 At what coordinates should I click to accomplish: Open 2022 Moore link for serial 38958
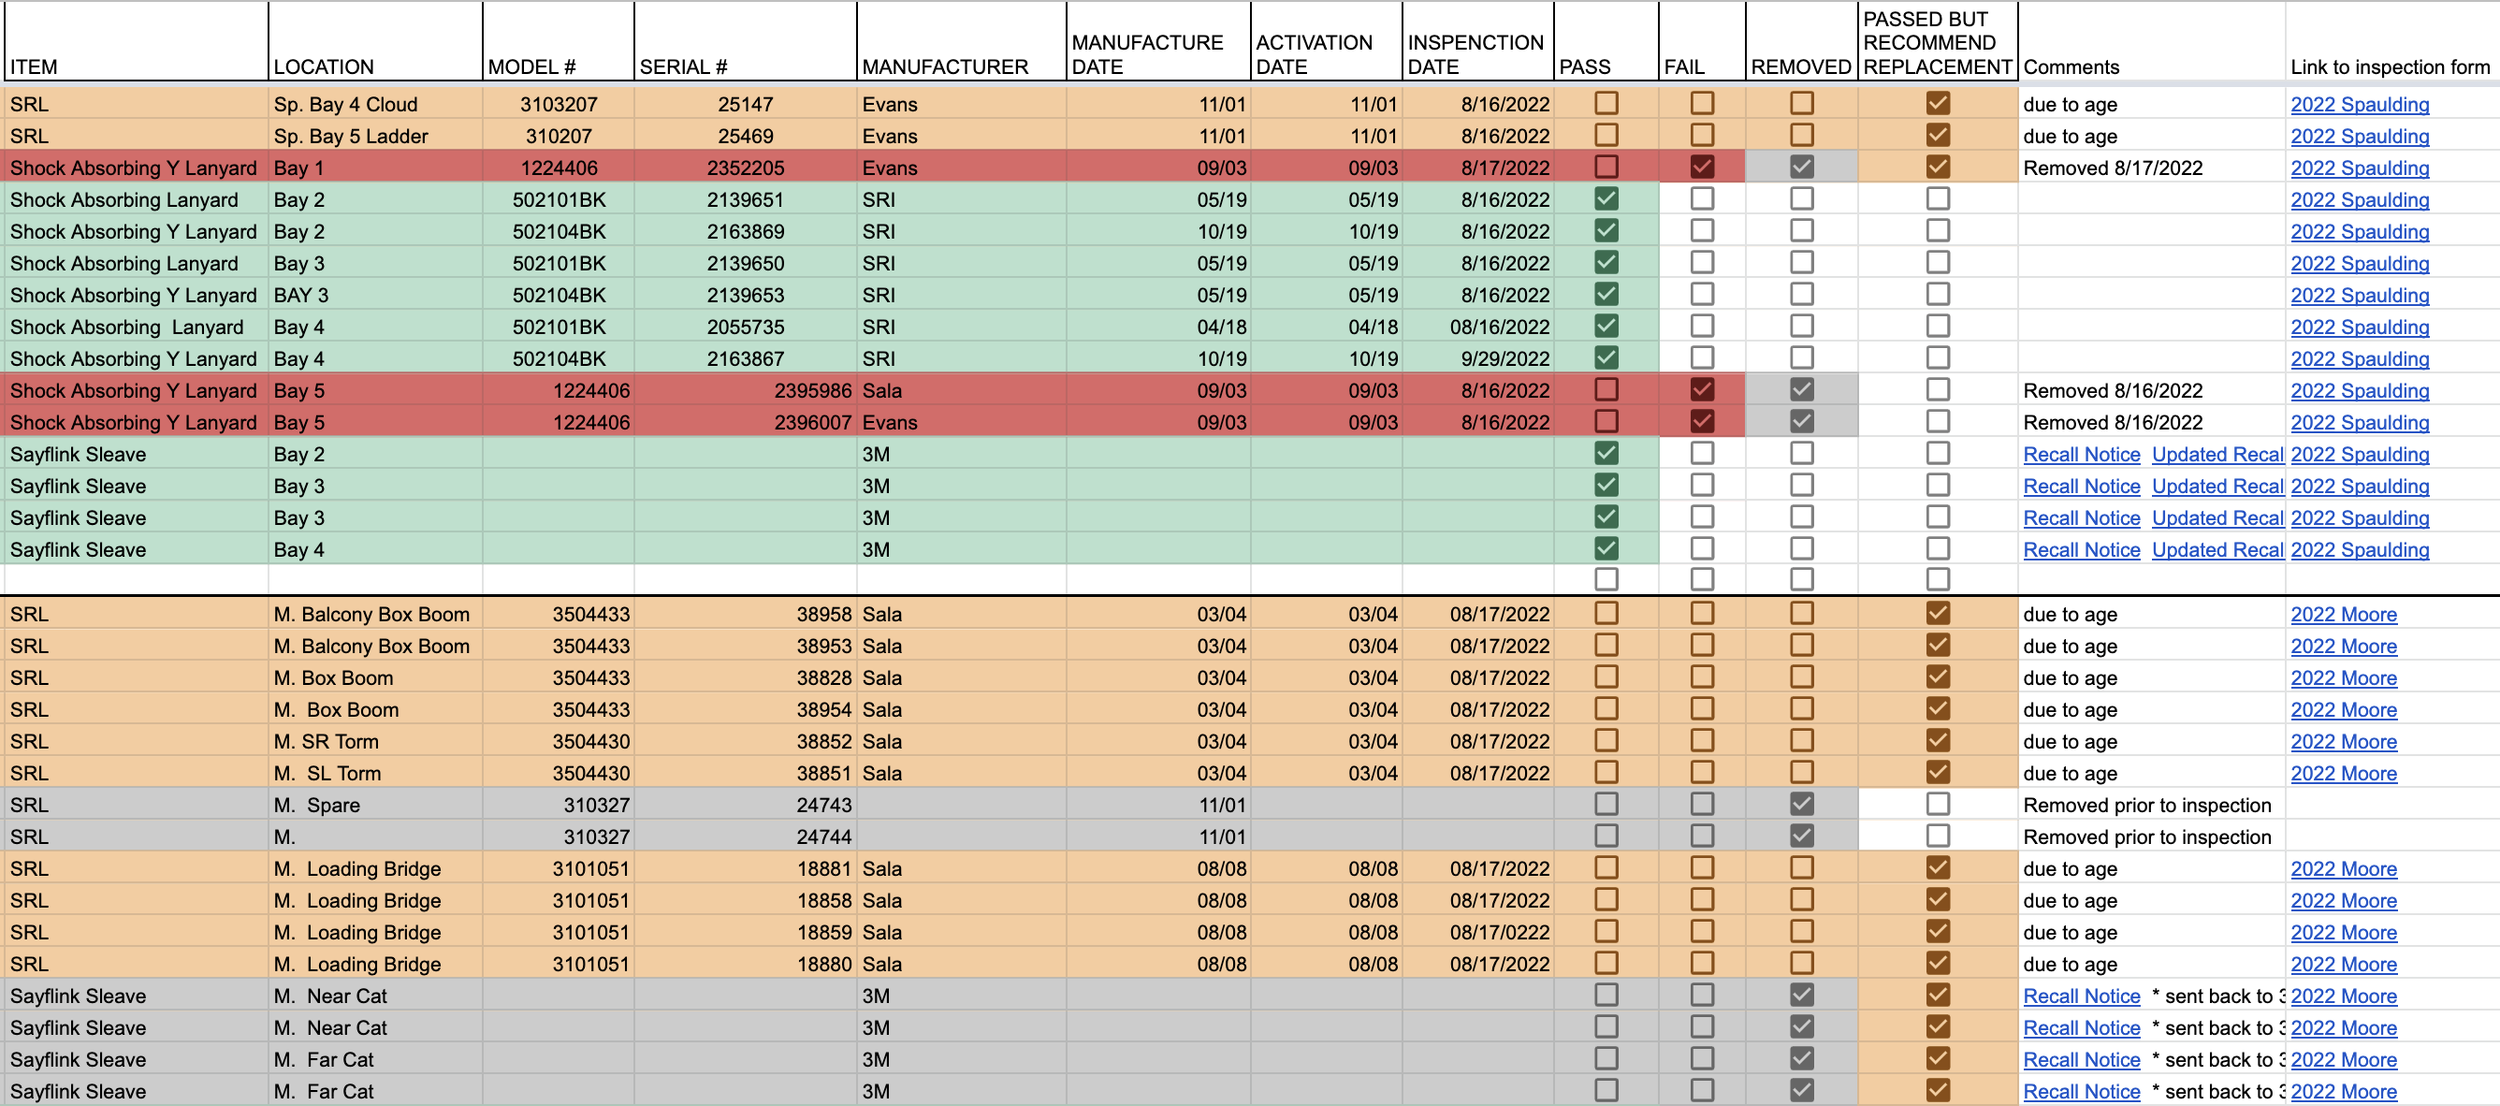tap(2344, 614)
